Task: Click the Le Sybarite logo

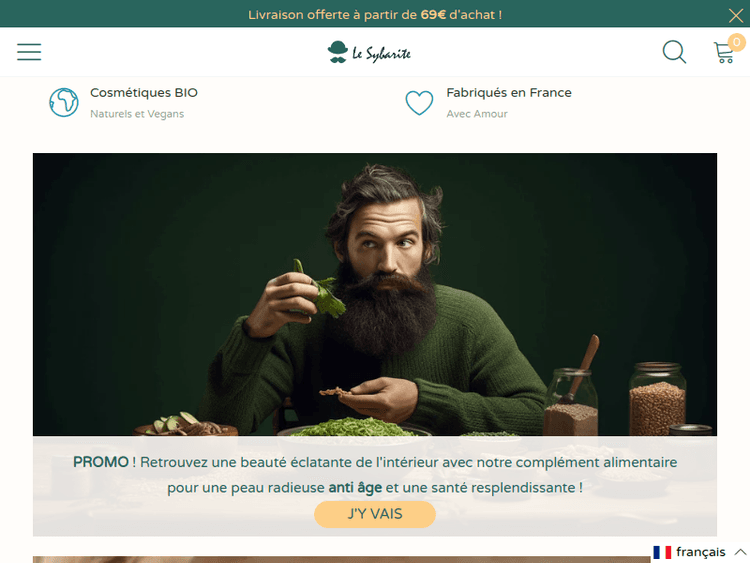Action: pos(369,52)
